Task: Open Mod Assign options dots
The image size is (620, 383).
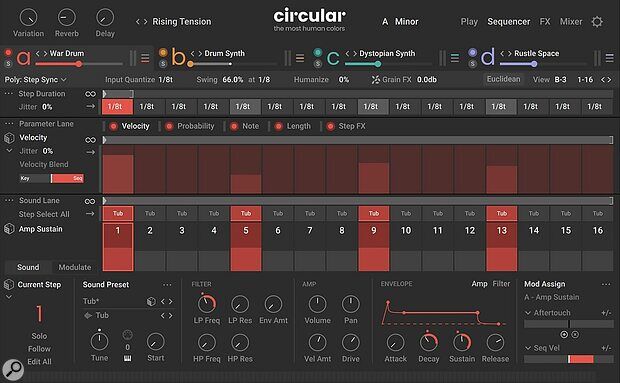Action: [606, 284]
